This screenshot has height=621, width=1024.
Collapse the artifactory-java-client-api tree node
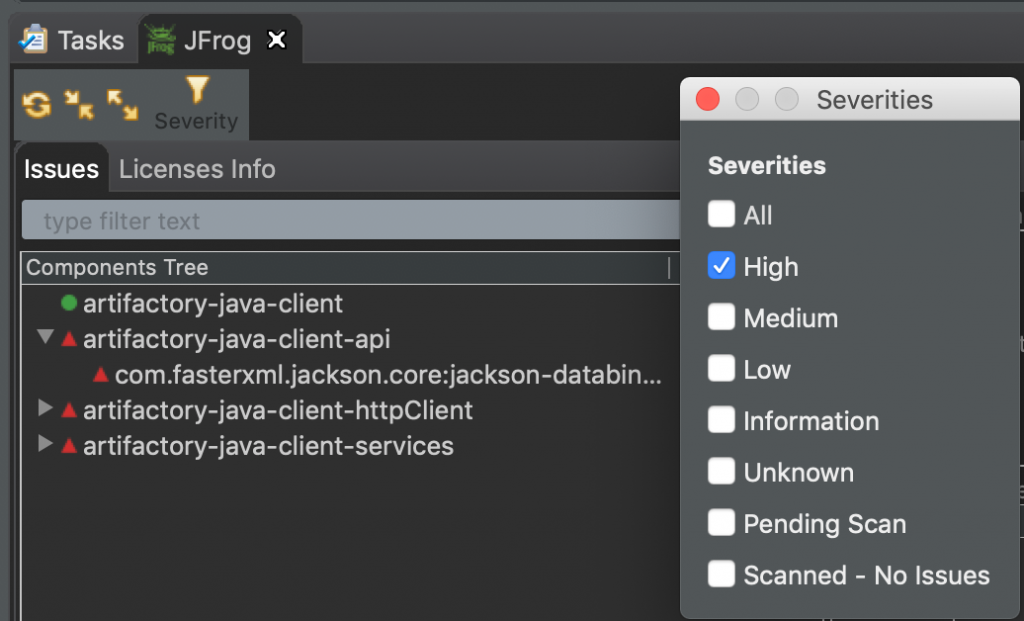tap(45, 338)
